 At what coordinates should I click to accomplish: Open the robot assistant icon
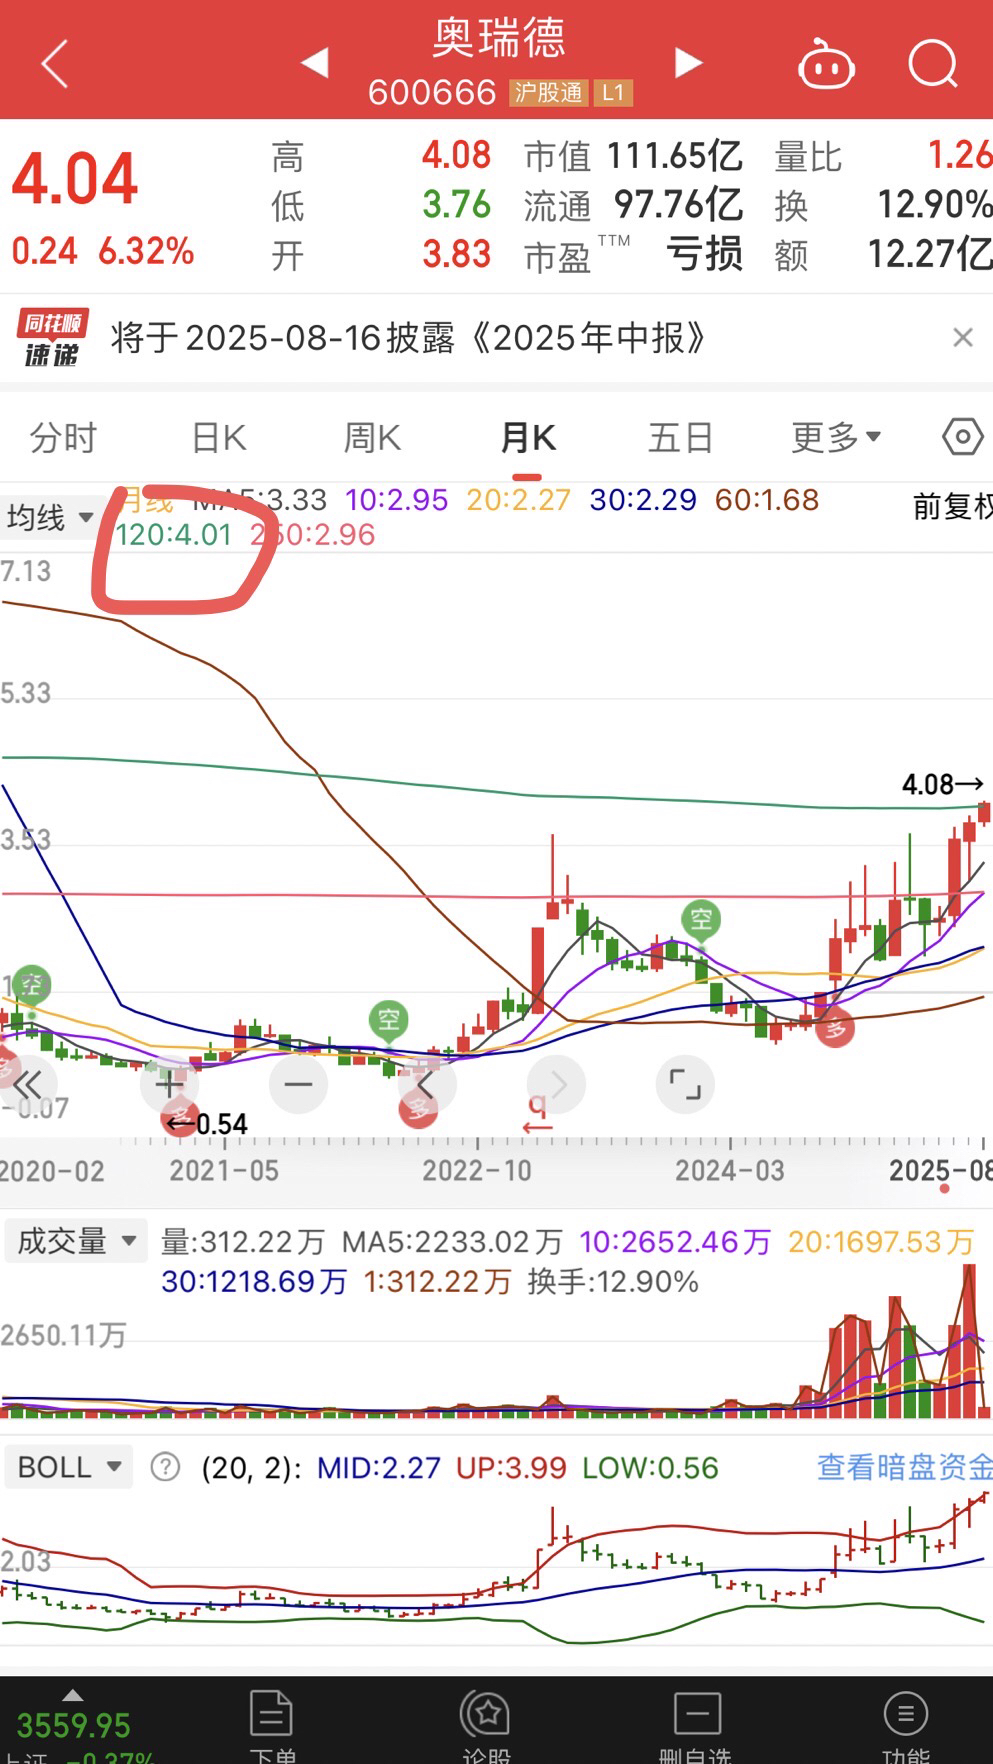tap(826, 64)
